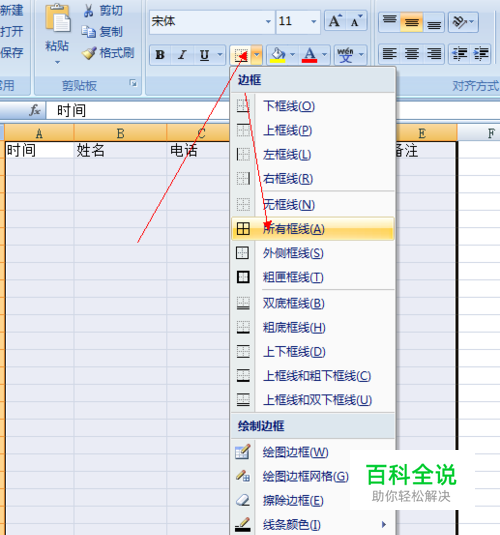Screen dimensions: 500x535
Task: Click the Copy button
Action: 102,32
